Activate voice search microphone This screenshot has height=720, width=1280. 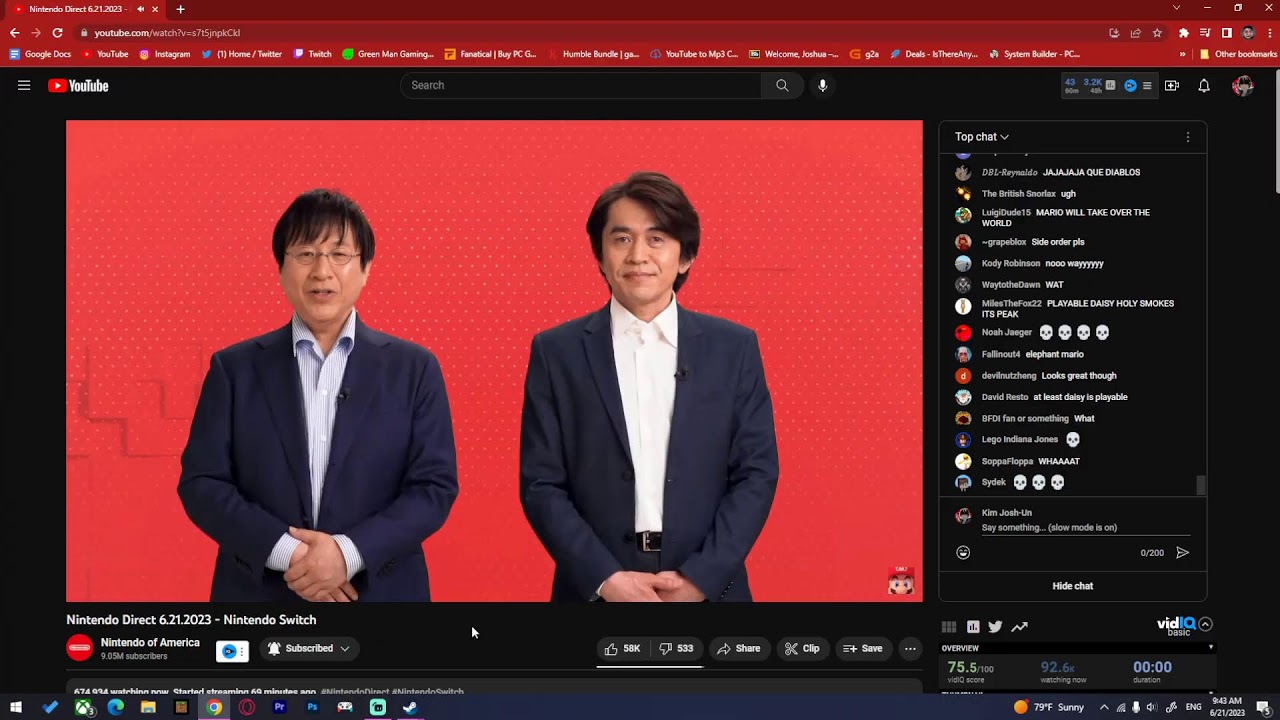click(823, 86)
